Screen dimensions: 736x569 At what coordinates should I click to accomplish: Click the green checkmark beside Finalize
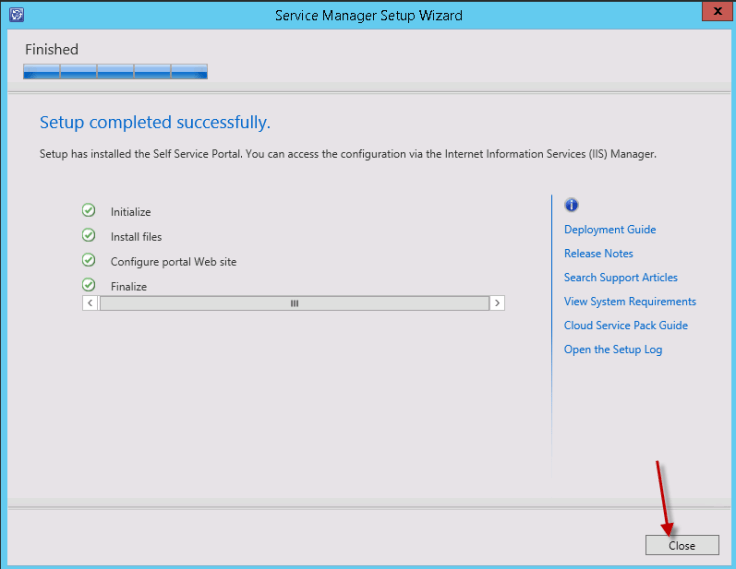coord(89,285)
